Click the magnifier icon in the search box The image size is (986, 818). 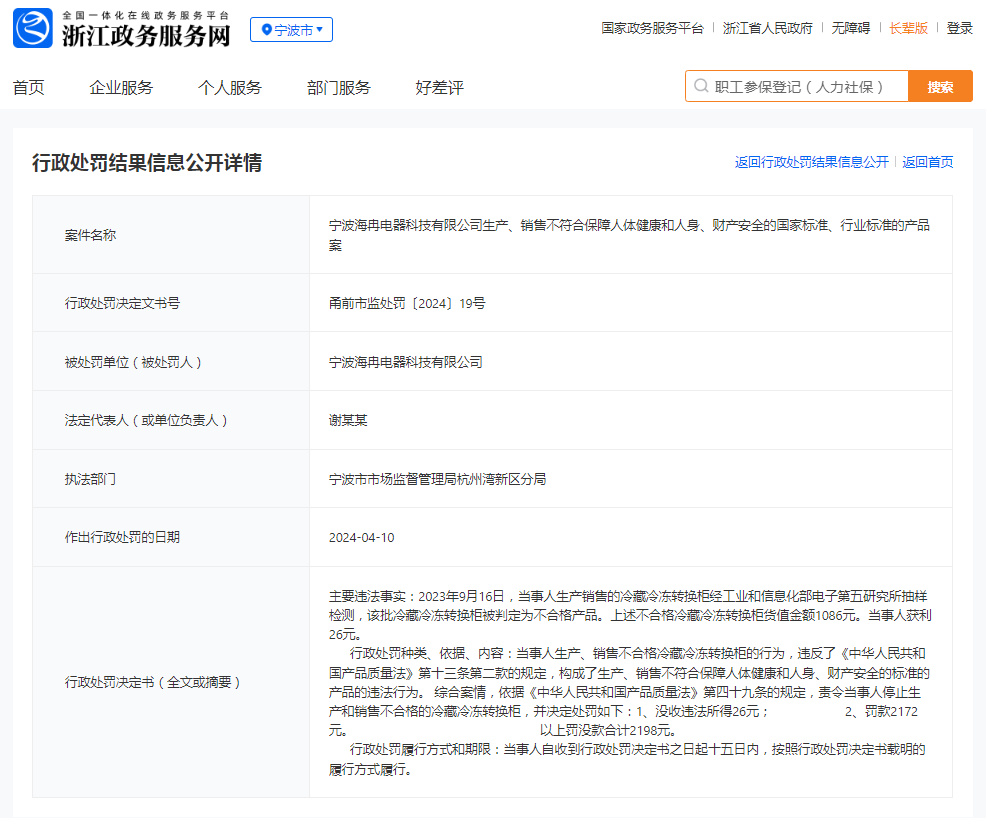(x=701, y=86)
